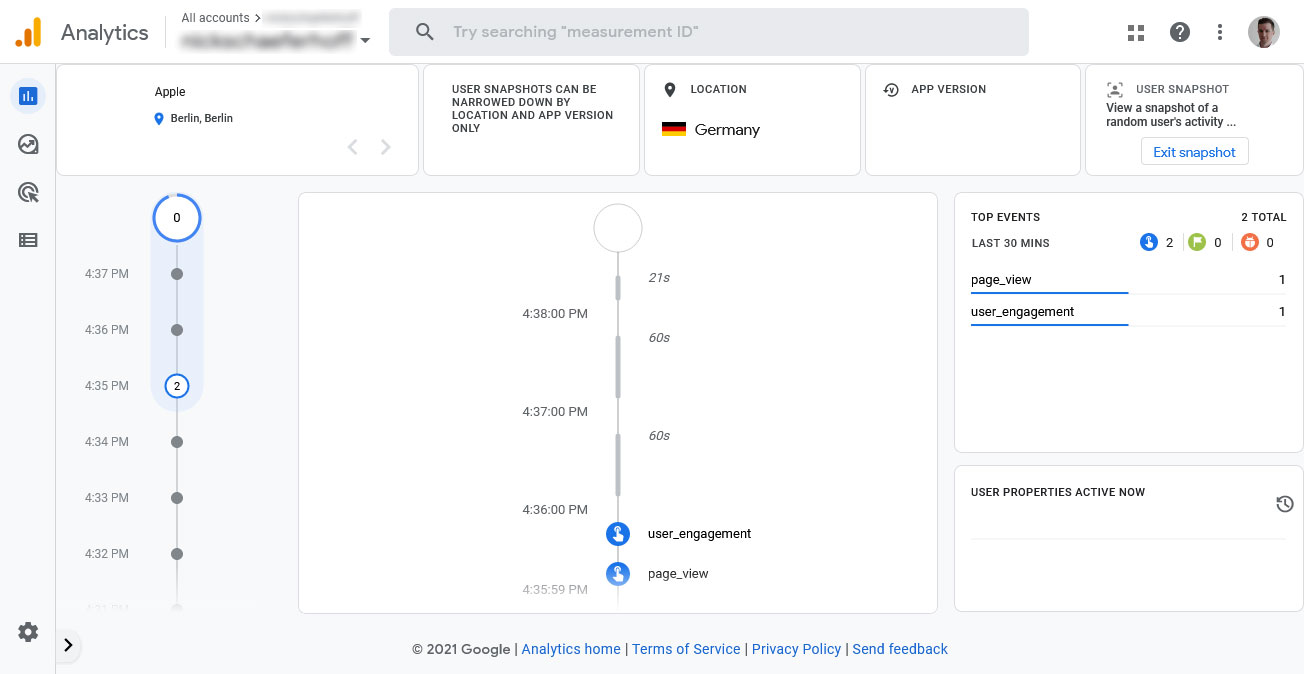The image size is (1304, 674).
Task: Click the User Snapshot icon
Action: click(x=1115, y=89)
